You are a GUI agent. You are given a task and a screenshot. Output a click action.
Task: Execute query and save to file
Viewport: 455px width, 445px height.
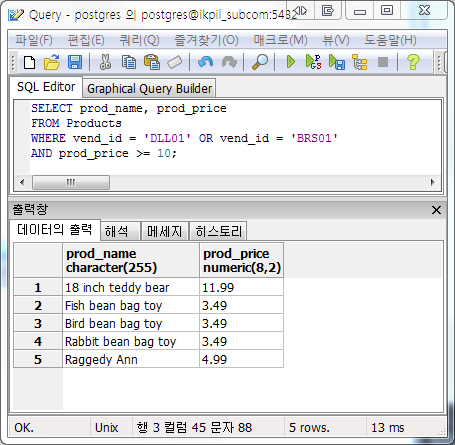click(x=337, y=62)
